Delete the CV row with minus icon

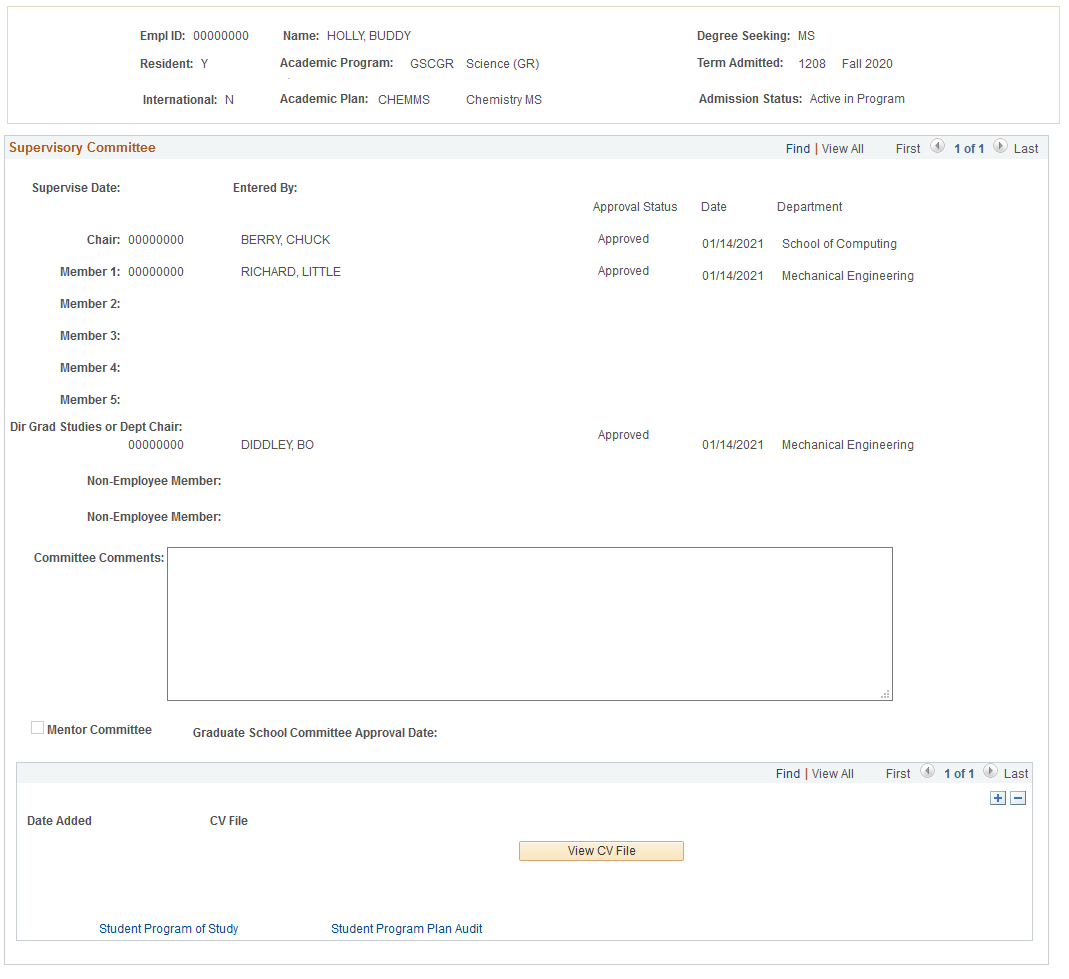tap(1018, 798)
